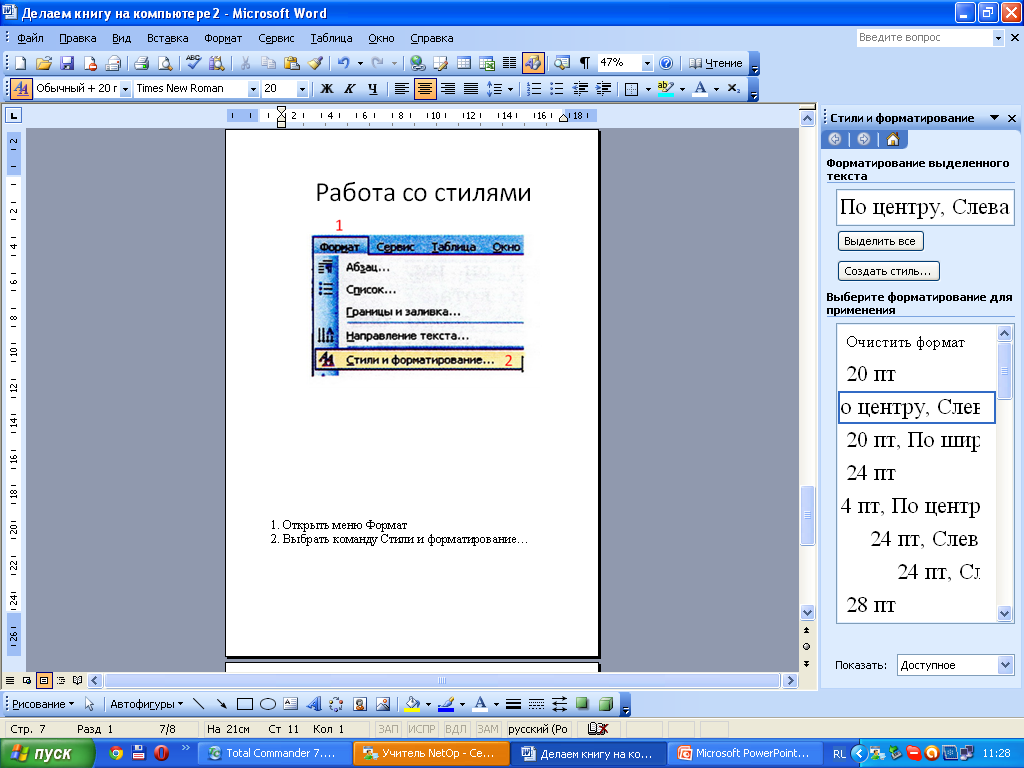Increase the paragraph indent
1024x768 pixels.
[x=603, y=89]
